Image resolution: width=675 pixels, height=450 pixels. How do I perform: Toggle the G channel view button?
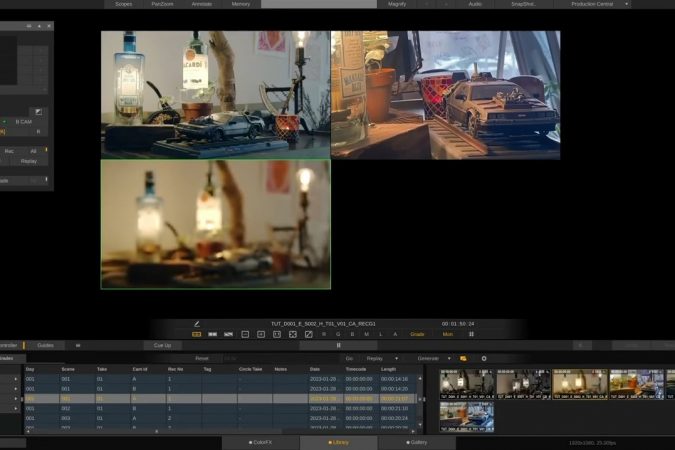pos(338,334)
